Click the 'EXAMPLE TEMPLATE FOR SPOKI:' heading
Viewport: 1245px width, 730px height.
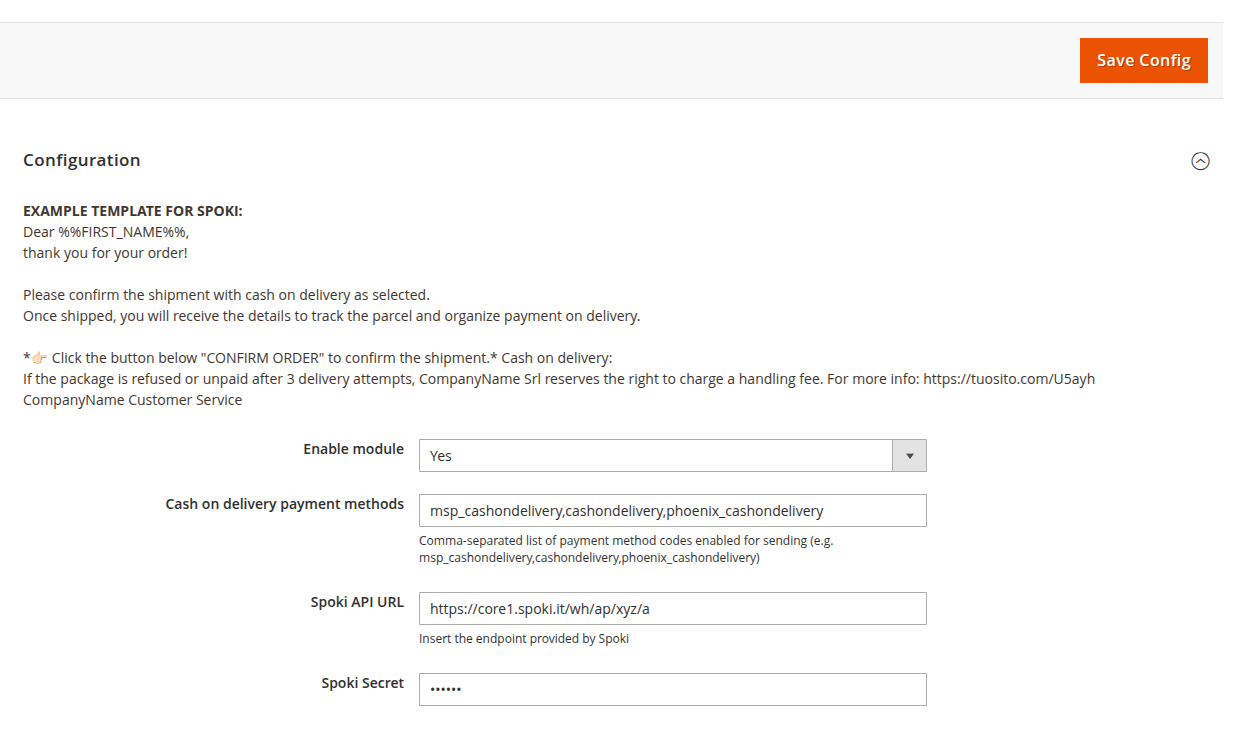tap(133, 211)
